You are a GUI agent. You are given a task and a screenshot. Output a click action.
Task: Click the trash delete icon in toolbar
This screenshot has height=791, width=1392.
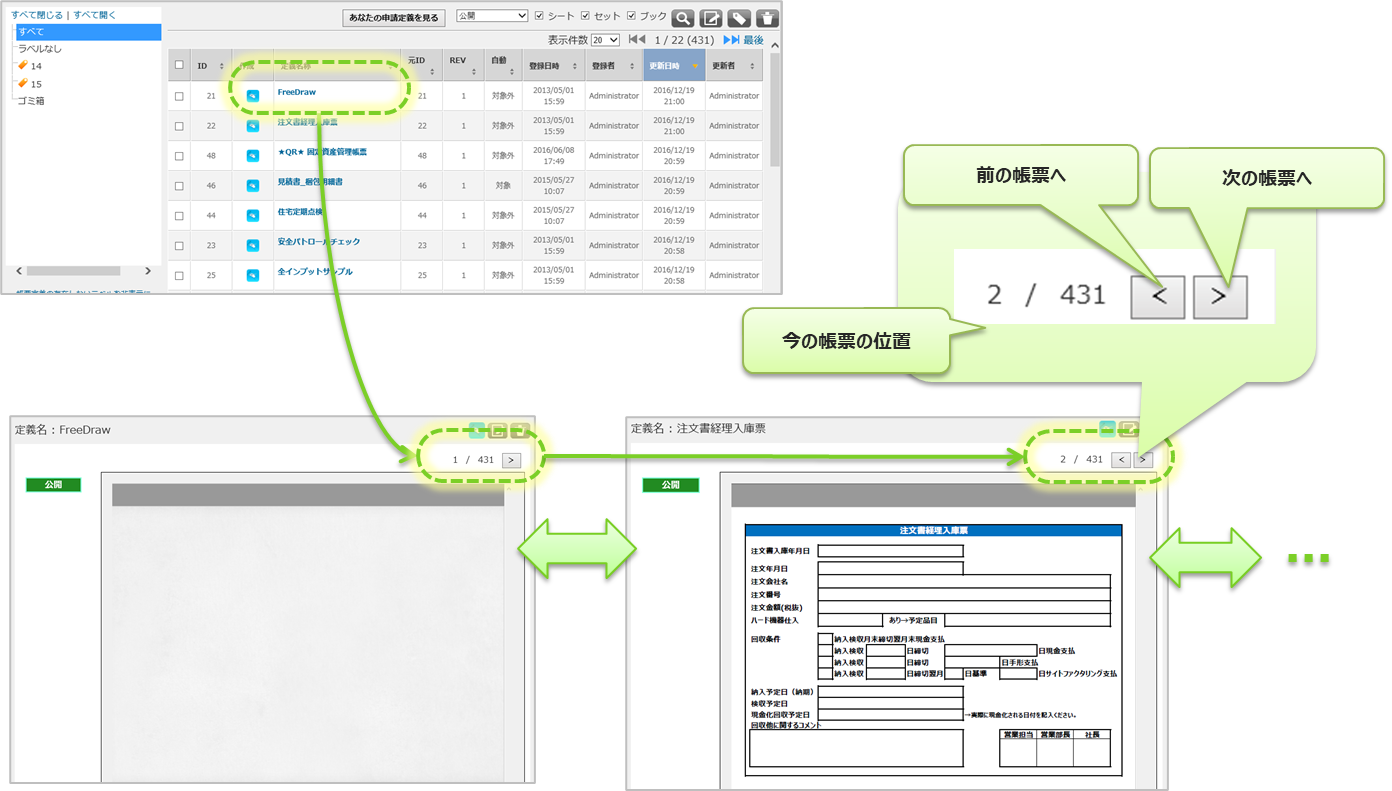point(767,18)
